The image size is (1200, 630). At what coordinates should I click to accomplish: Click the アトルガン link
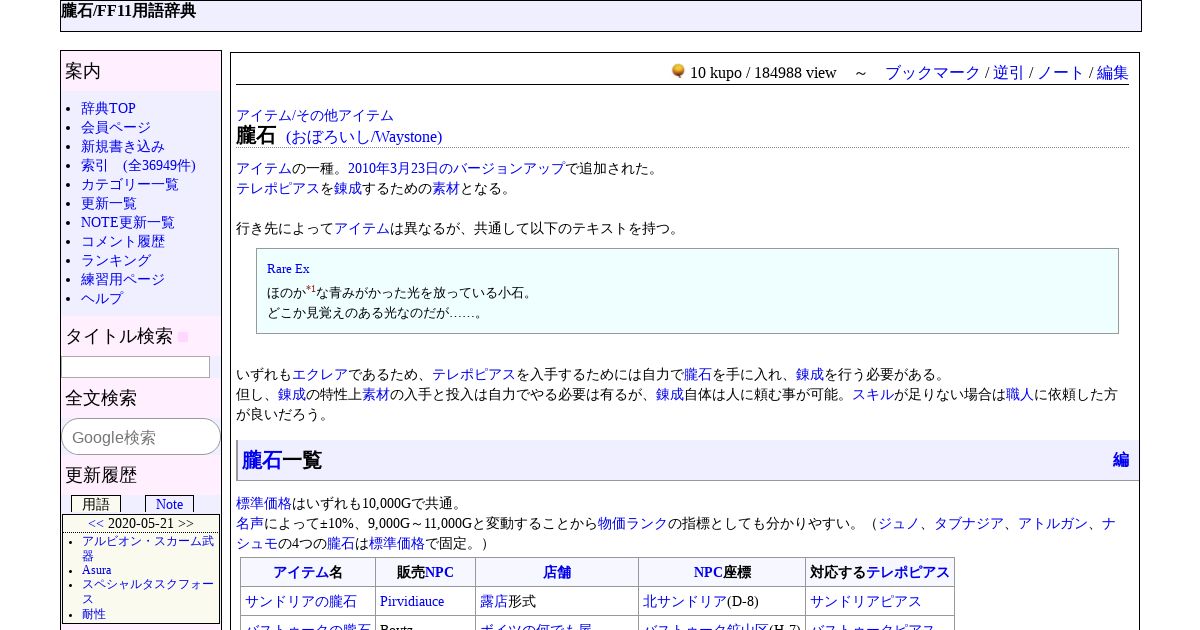click(1053, 524)
